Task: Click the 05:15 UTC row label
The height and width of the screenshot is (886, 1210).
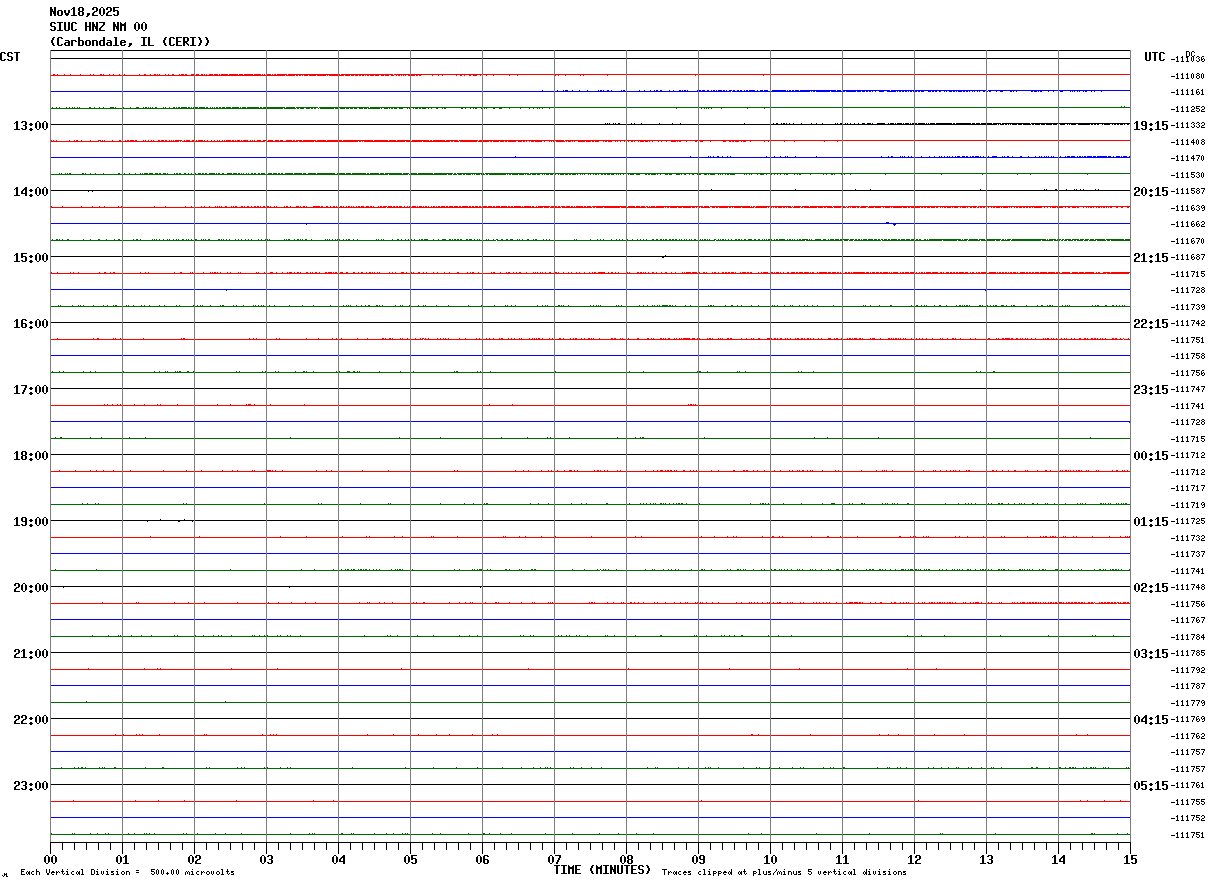Action: click(x=1150, y=786)
